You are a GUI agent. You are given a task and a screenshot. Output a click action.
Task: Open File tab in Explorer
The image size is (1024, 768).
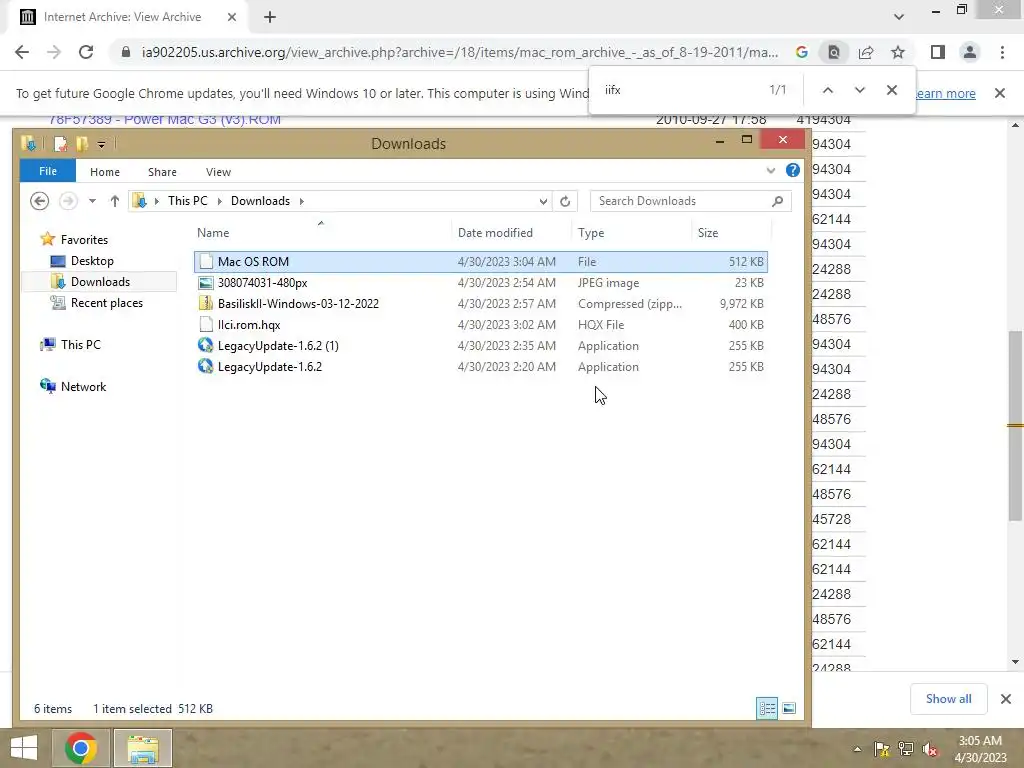[x=48, y=171]
